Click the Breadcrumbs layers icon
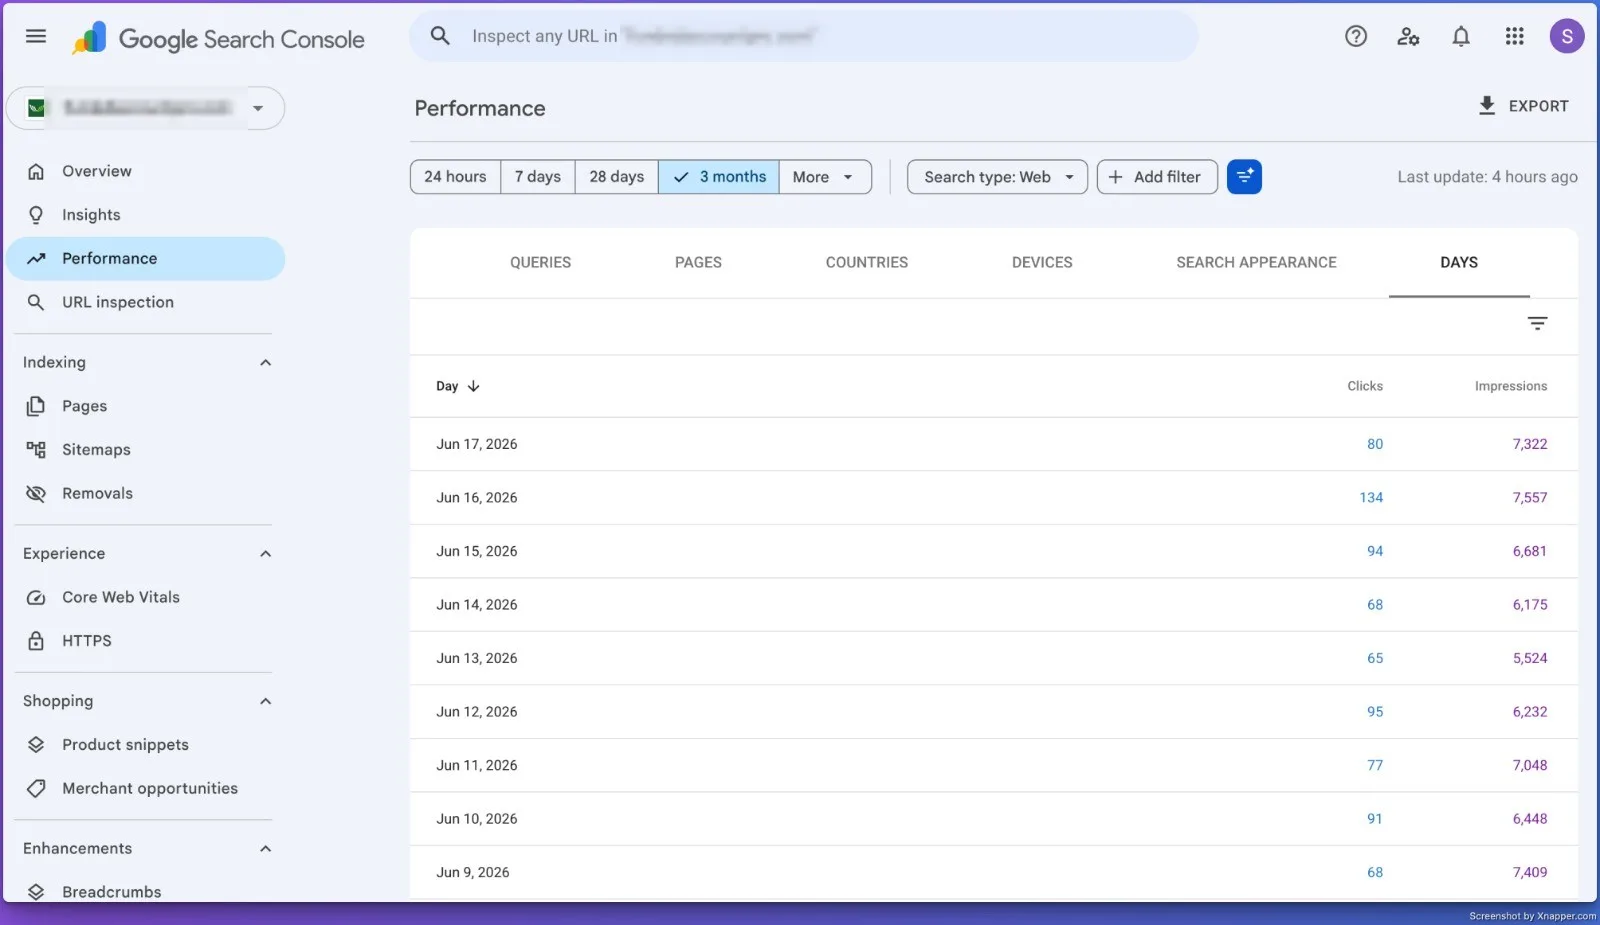This screenshot has height=925, width=1600. [x=36, y=892]
